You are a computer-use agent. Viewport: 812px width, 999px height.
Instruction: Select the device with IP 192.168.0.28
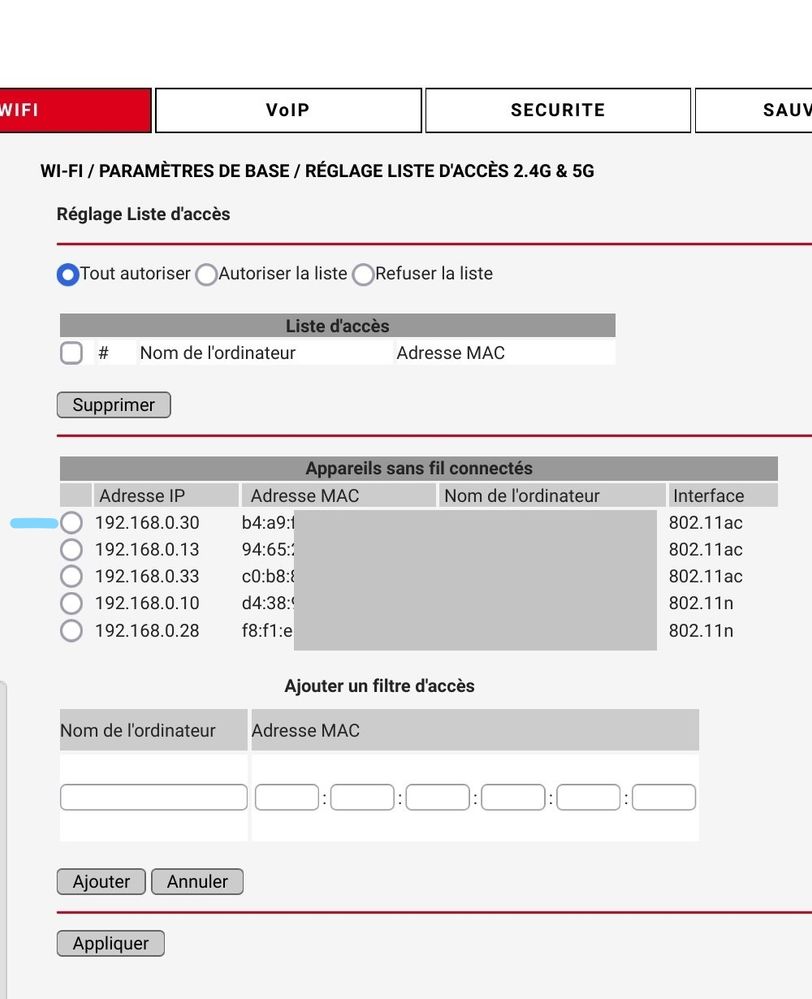point(71,631)
